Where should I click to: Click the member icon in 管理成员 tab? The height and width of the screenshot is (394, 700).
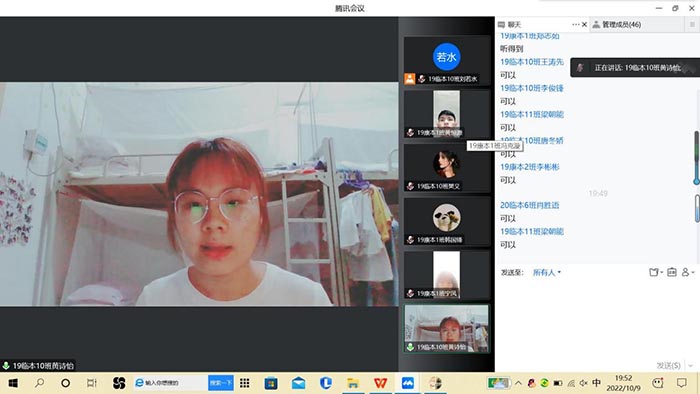(596, 25)
